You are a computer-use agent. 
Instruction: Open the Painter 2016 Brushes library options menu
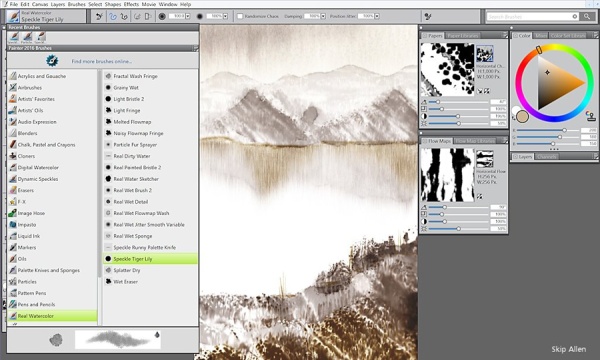coord(196,48)
